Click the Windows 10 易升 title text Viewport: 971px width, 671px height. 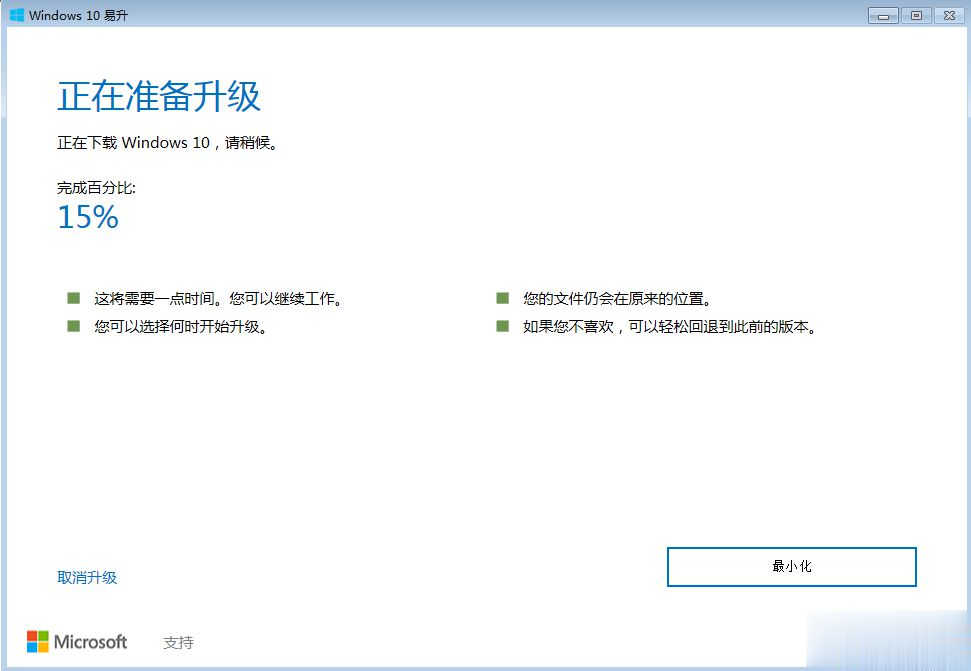[x=78, y=15]
